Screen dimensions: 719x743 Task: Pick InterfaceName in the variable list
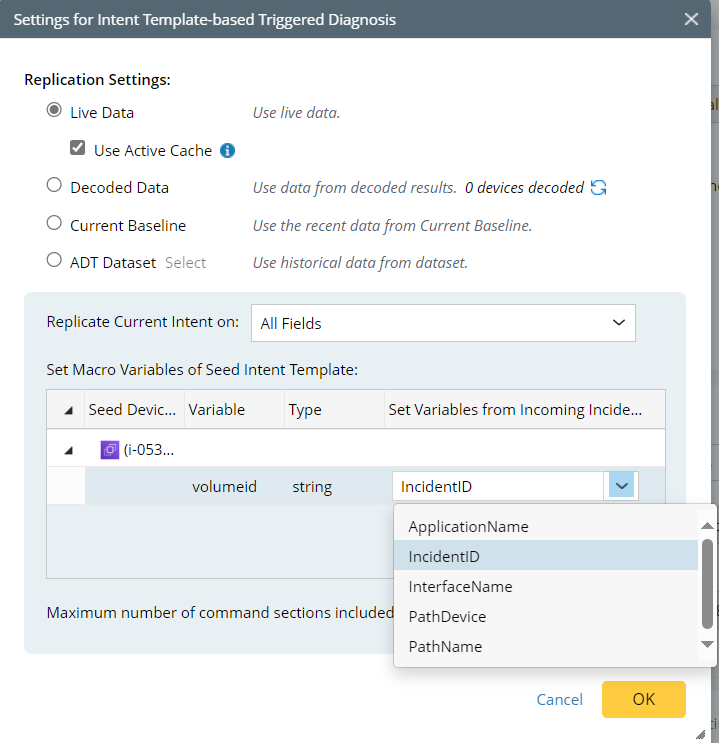click(x=460, y=587)
